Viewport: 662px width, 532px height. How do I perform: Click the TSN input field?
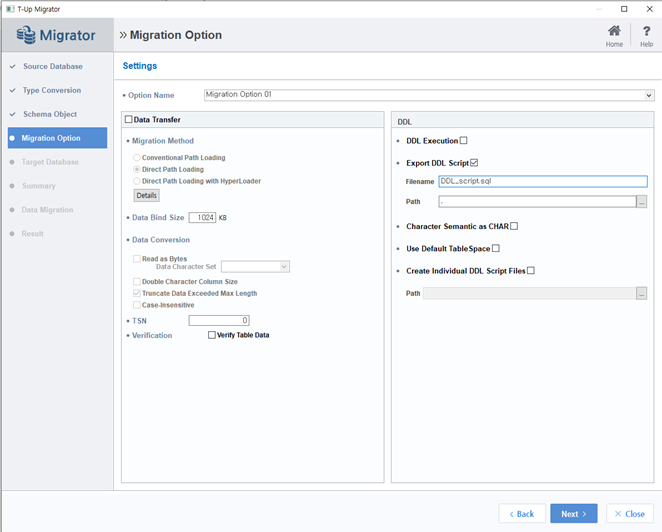[219, 320]
